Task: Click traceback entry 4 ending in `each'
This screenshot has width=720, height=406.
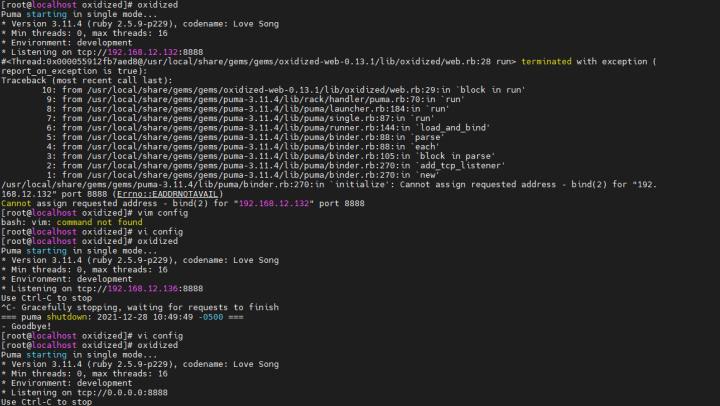Action: [x=243, y=147]
